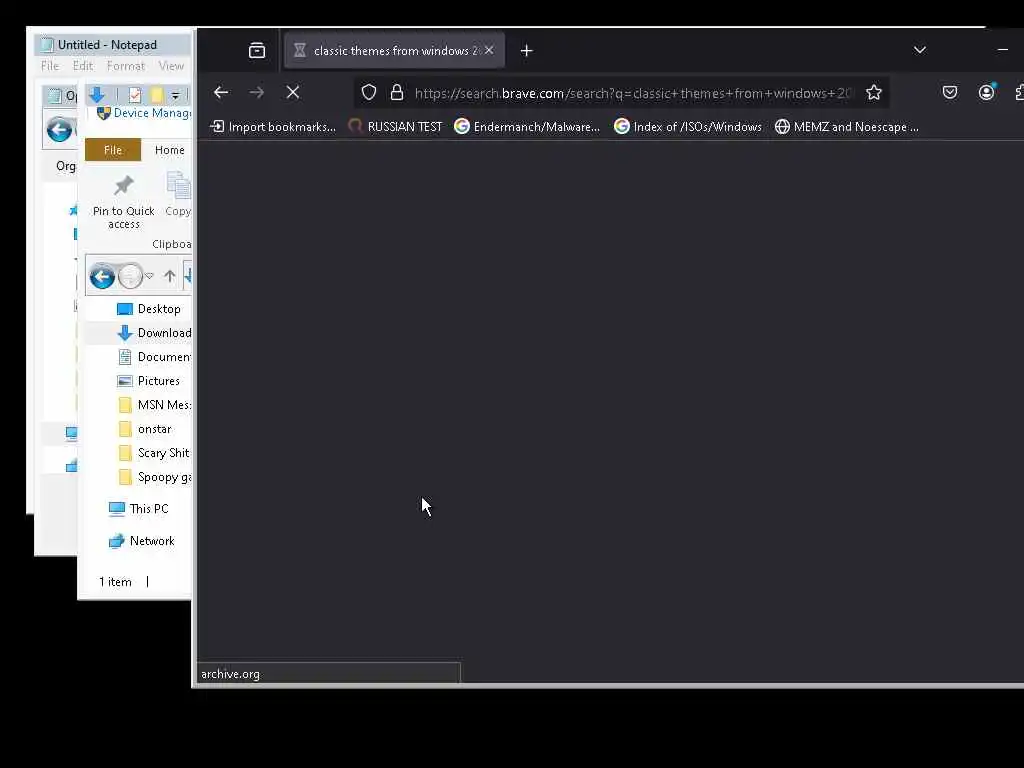Click back button in rear Open dialog

59,129
